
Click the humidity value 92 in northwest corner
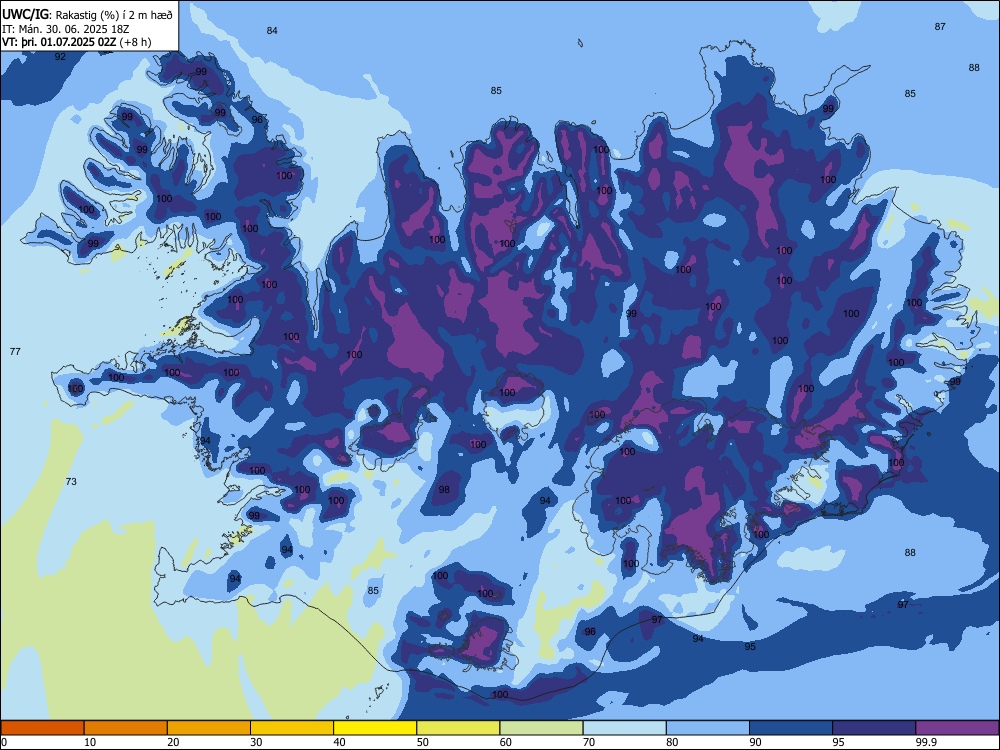(60, 57)
